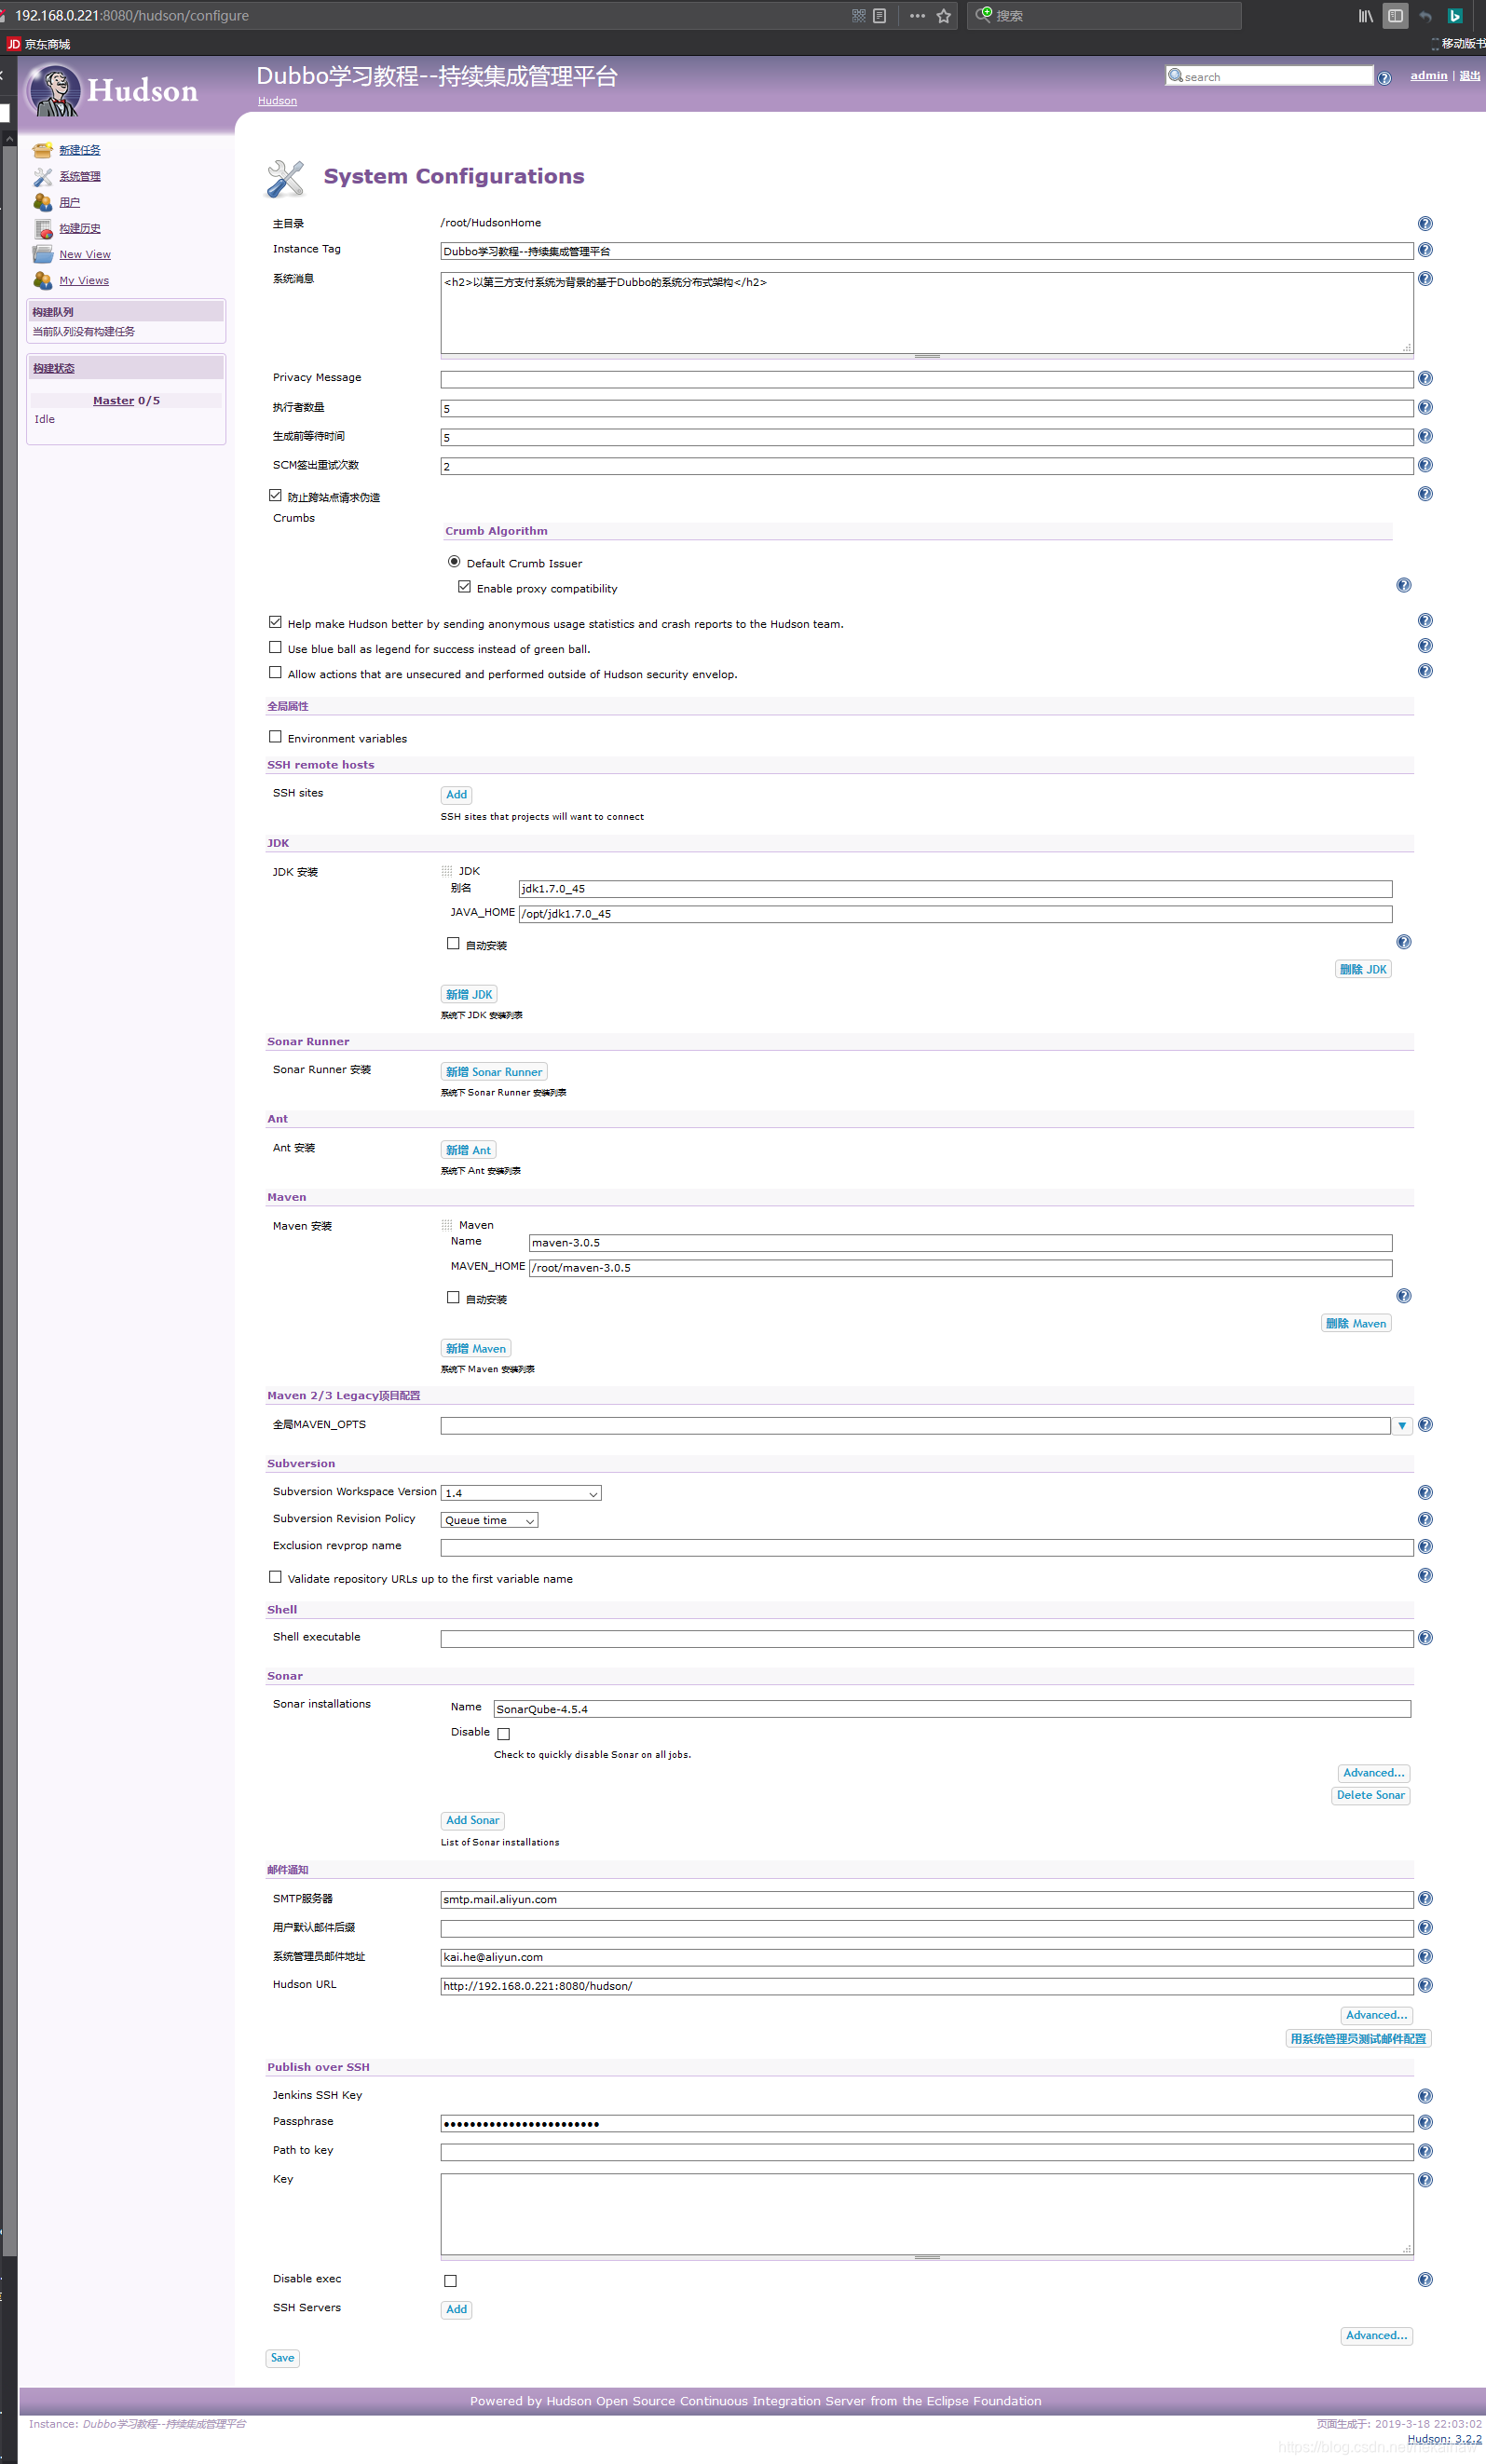The width and height of the screenshot is (1486, 2464).
Task: Toggle Enable proxy compatibility checkbox
Action: 464,587
